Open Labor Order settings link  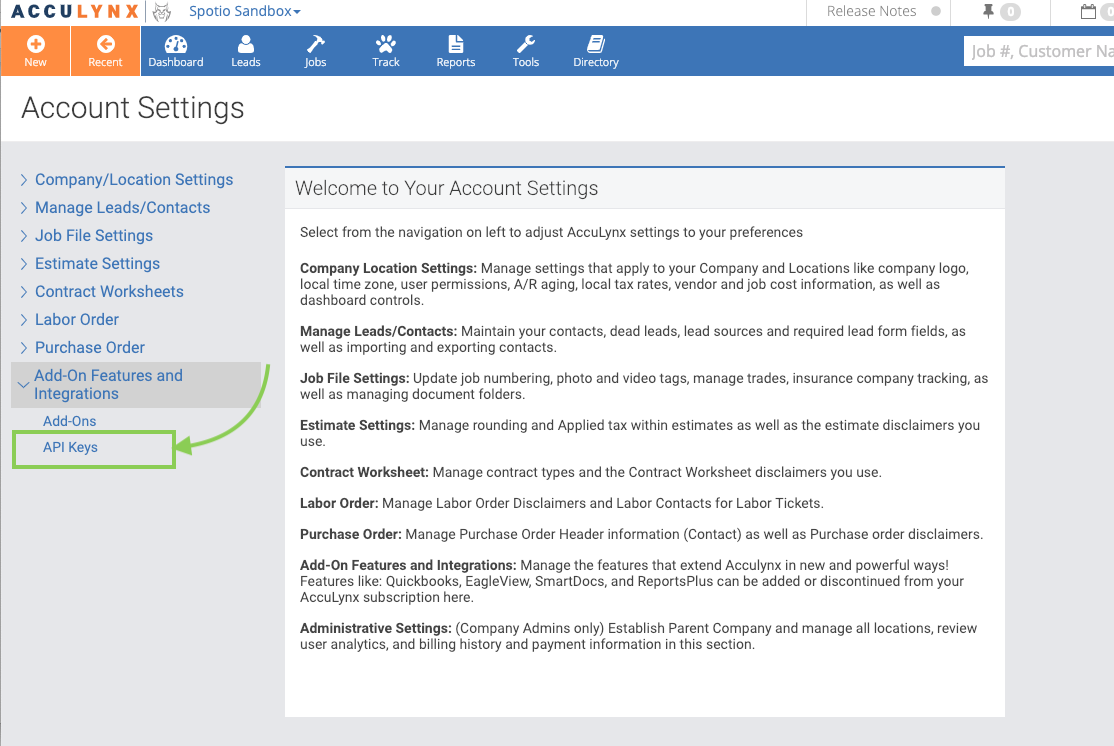[77, 320]
